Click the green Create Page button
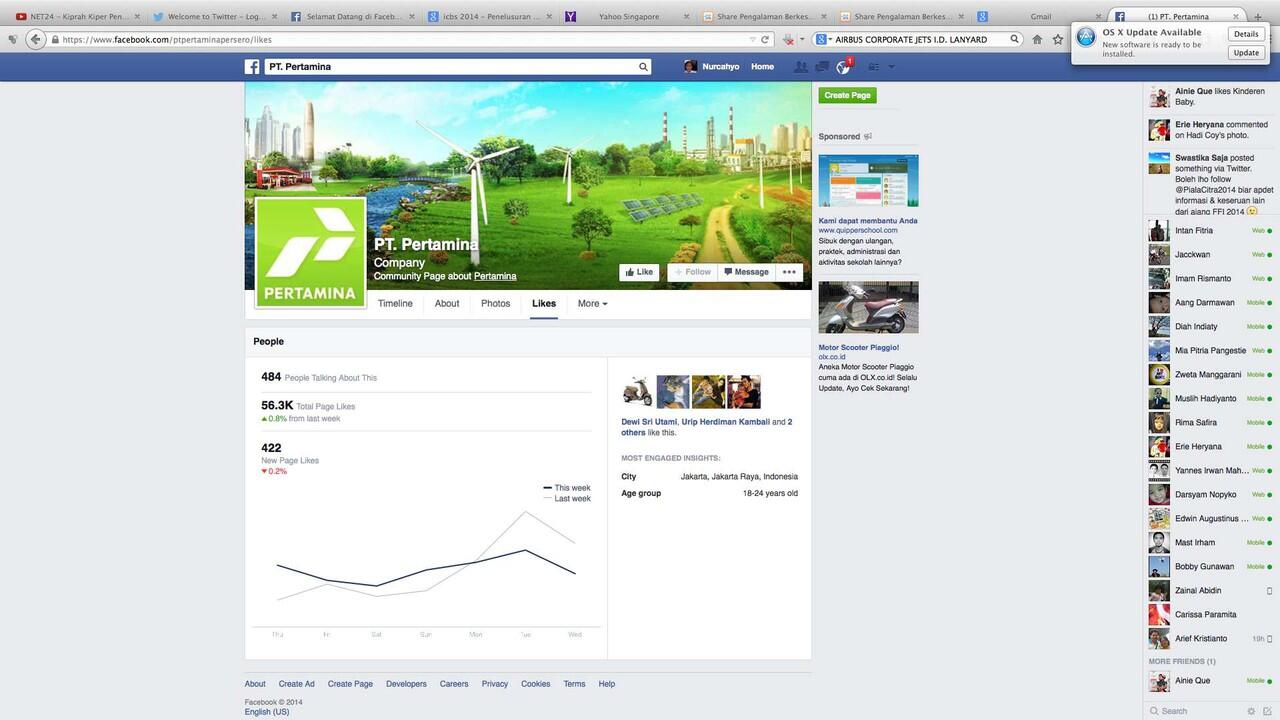 coord(847,95)
